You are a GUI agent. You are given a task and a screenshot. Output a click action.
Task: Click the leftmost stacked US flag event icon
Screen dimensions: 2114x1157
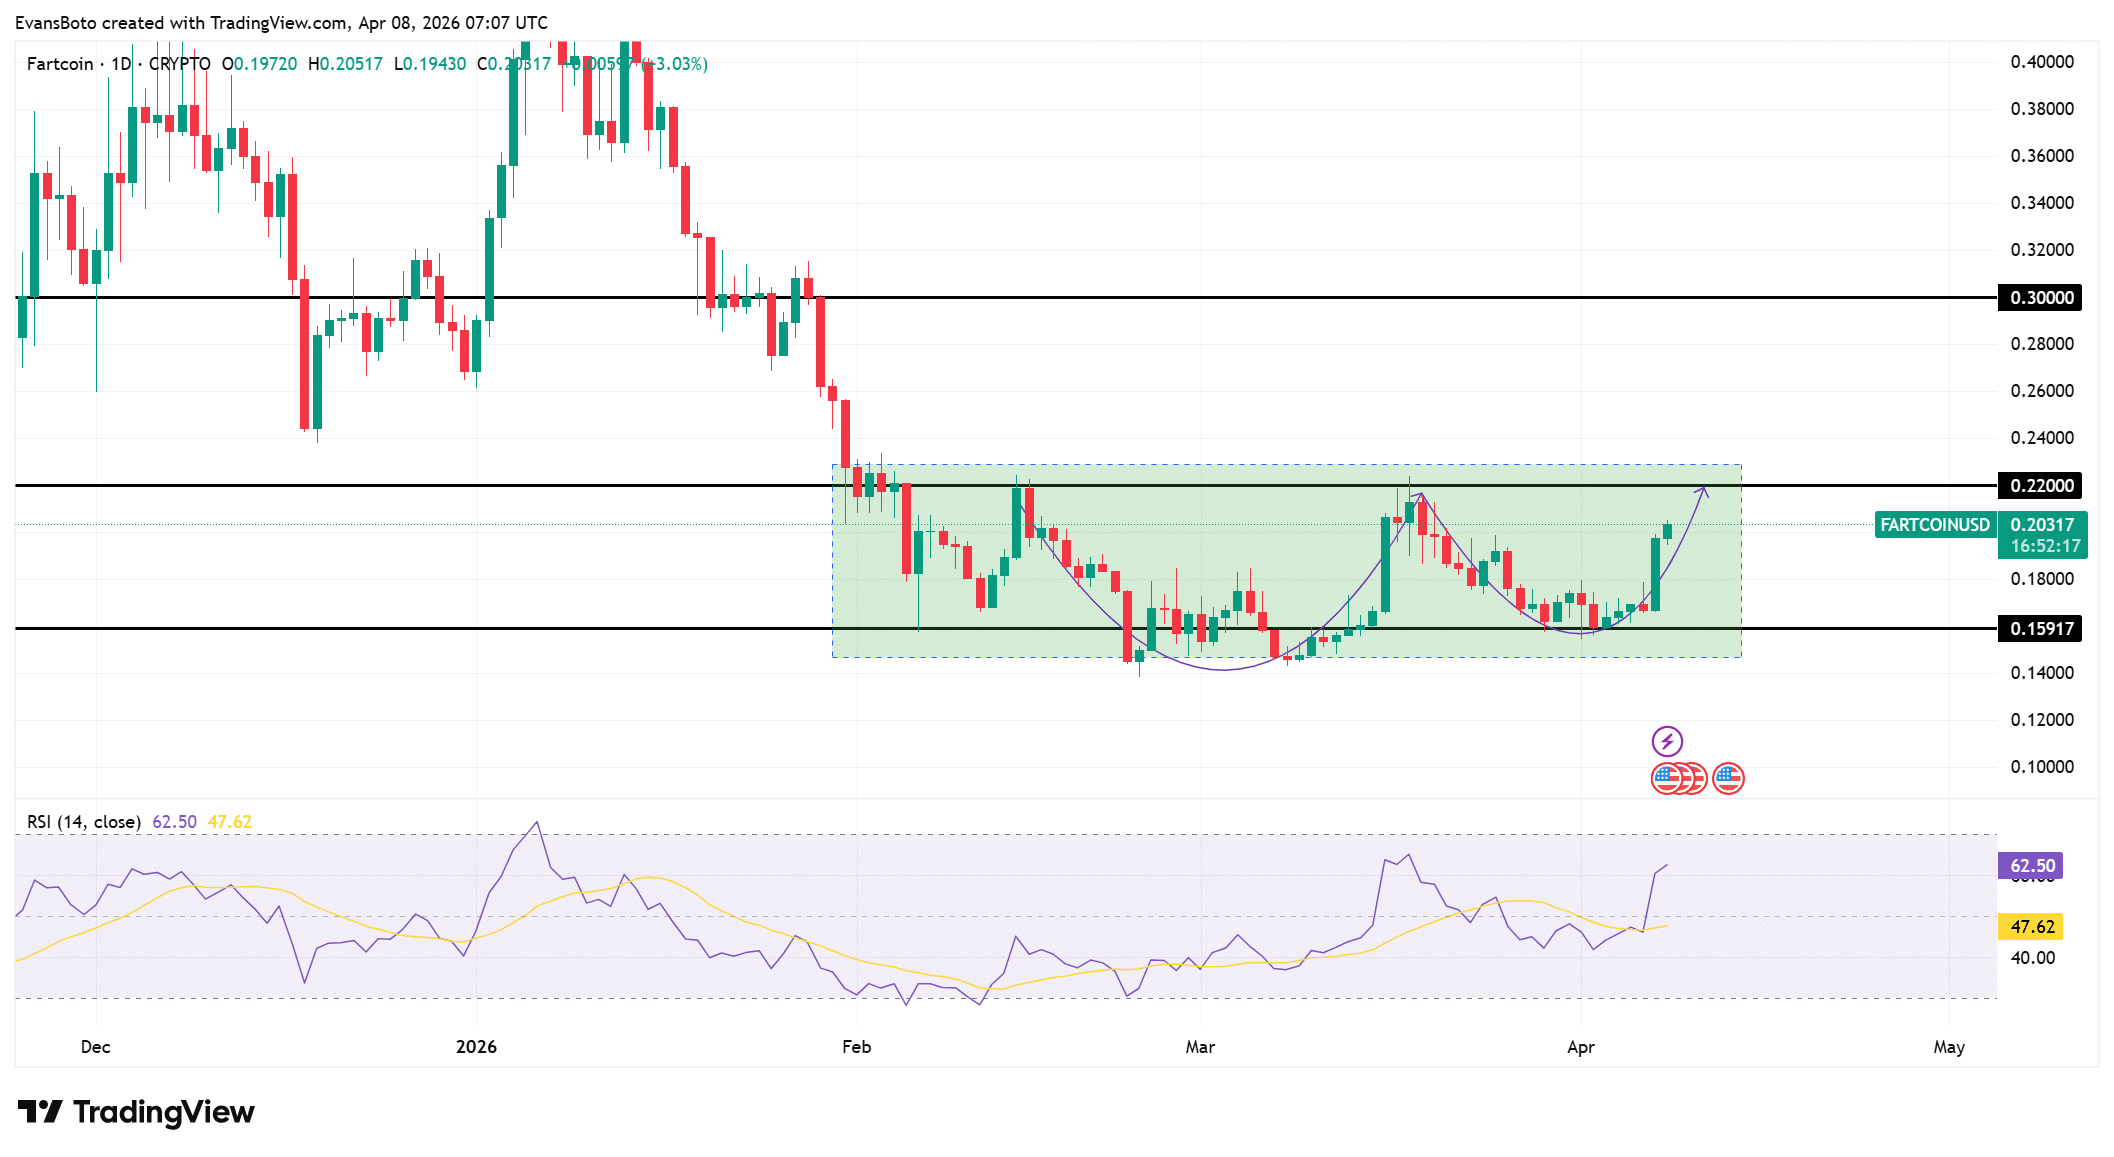point(1664,777)
